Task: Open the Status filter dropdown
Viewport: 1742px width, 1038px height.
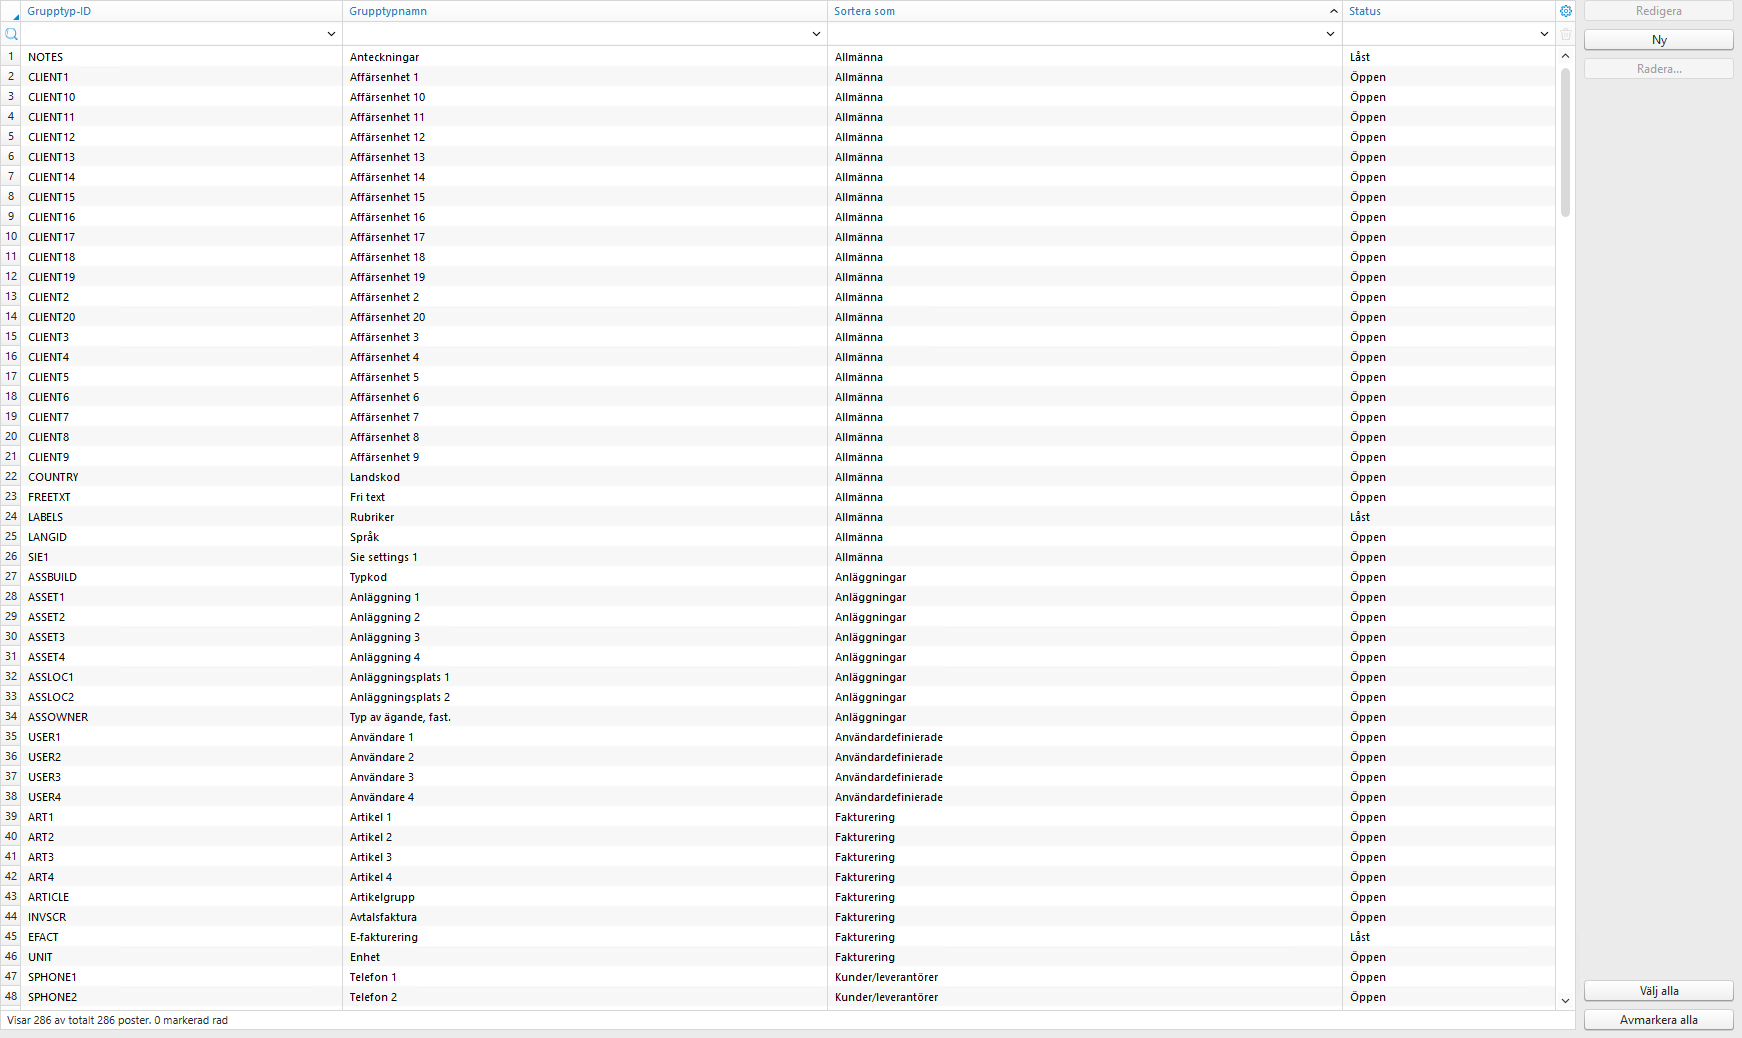Action: pos(1544,34)
